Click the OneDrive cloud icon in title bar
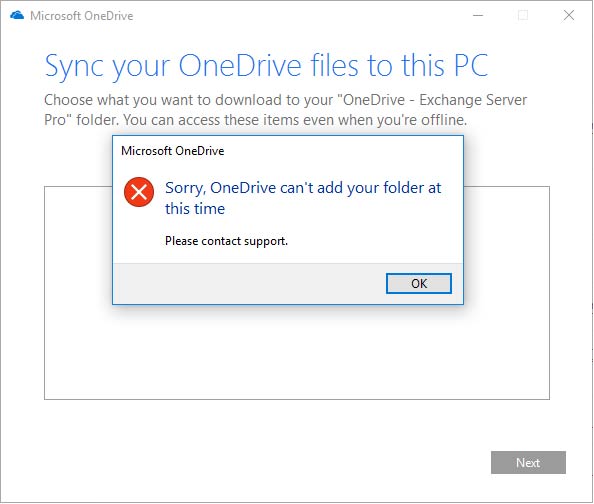 (17, 16)
